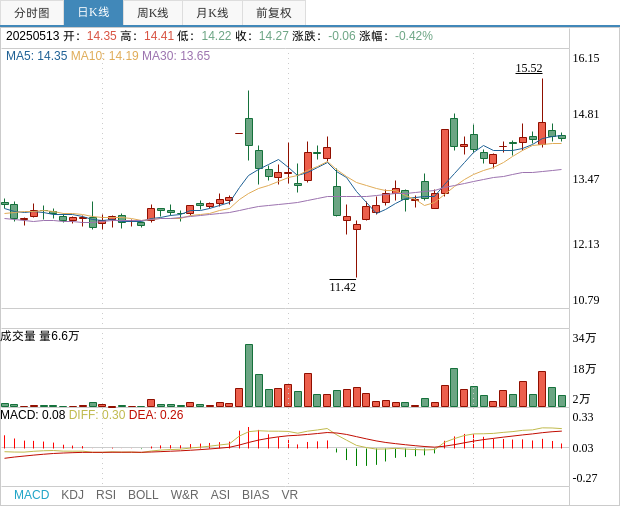Click the 10.79 price axis label
Image resolution: width=620 pixels, height=506 pixels.
[x=586, y=300]
